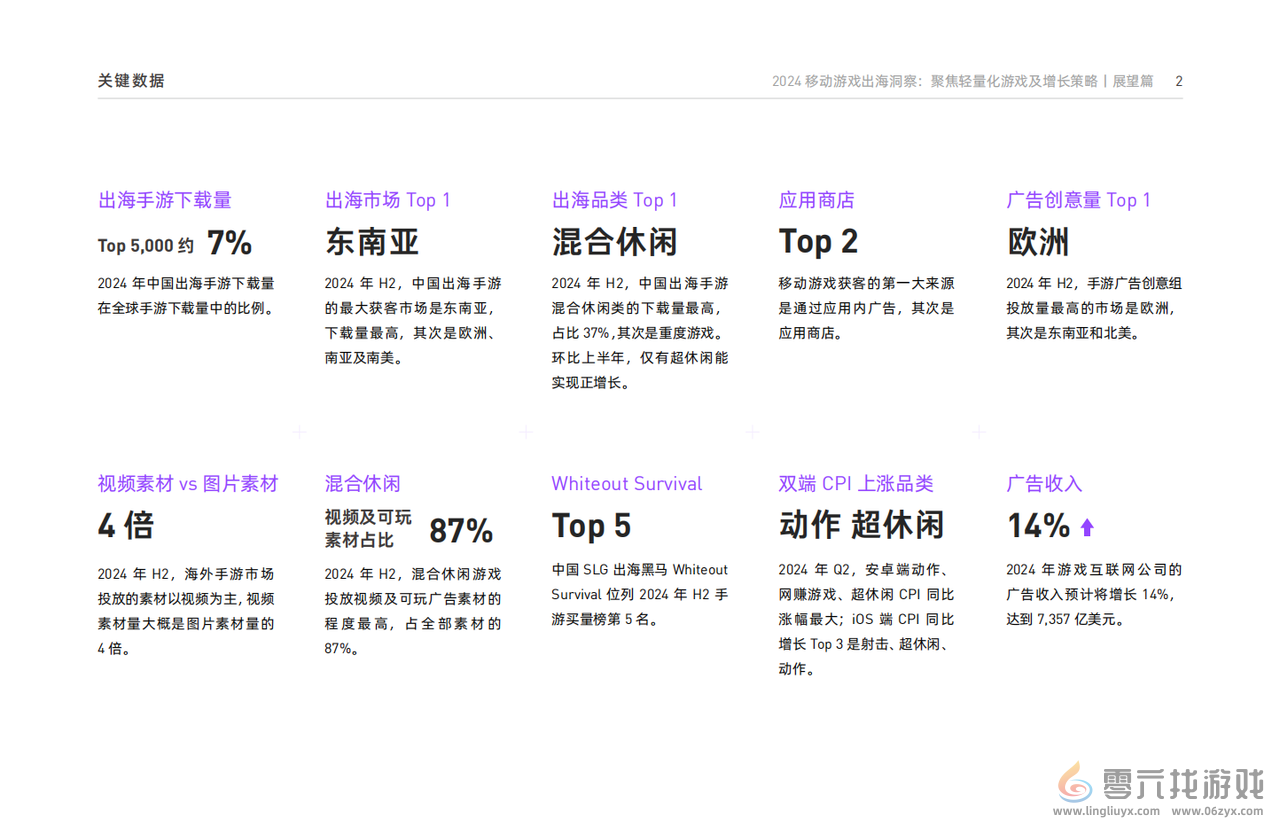Click the plus marker below 出海市场 Top 1 column
Image resolution: width=1280 pixels, height=819 pixels.
pos(525,432)
